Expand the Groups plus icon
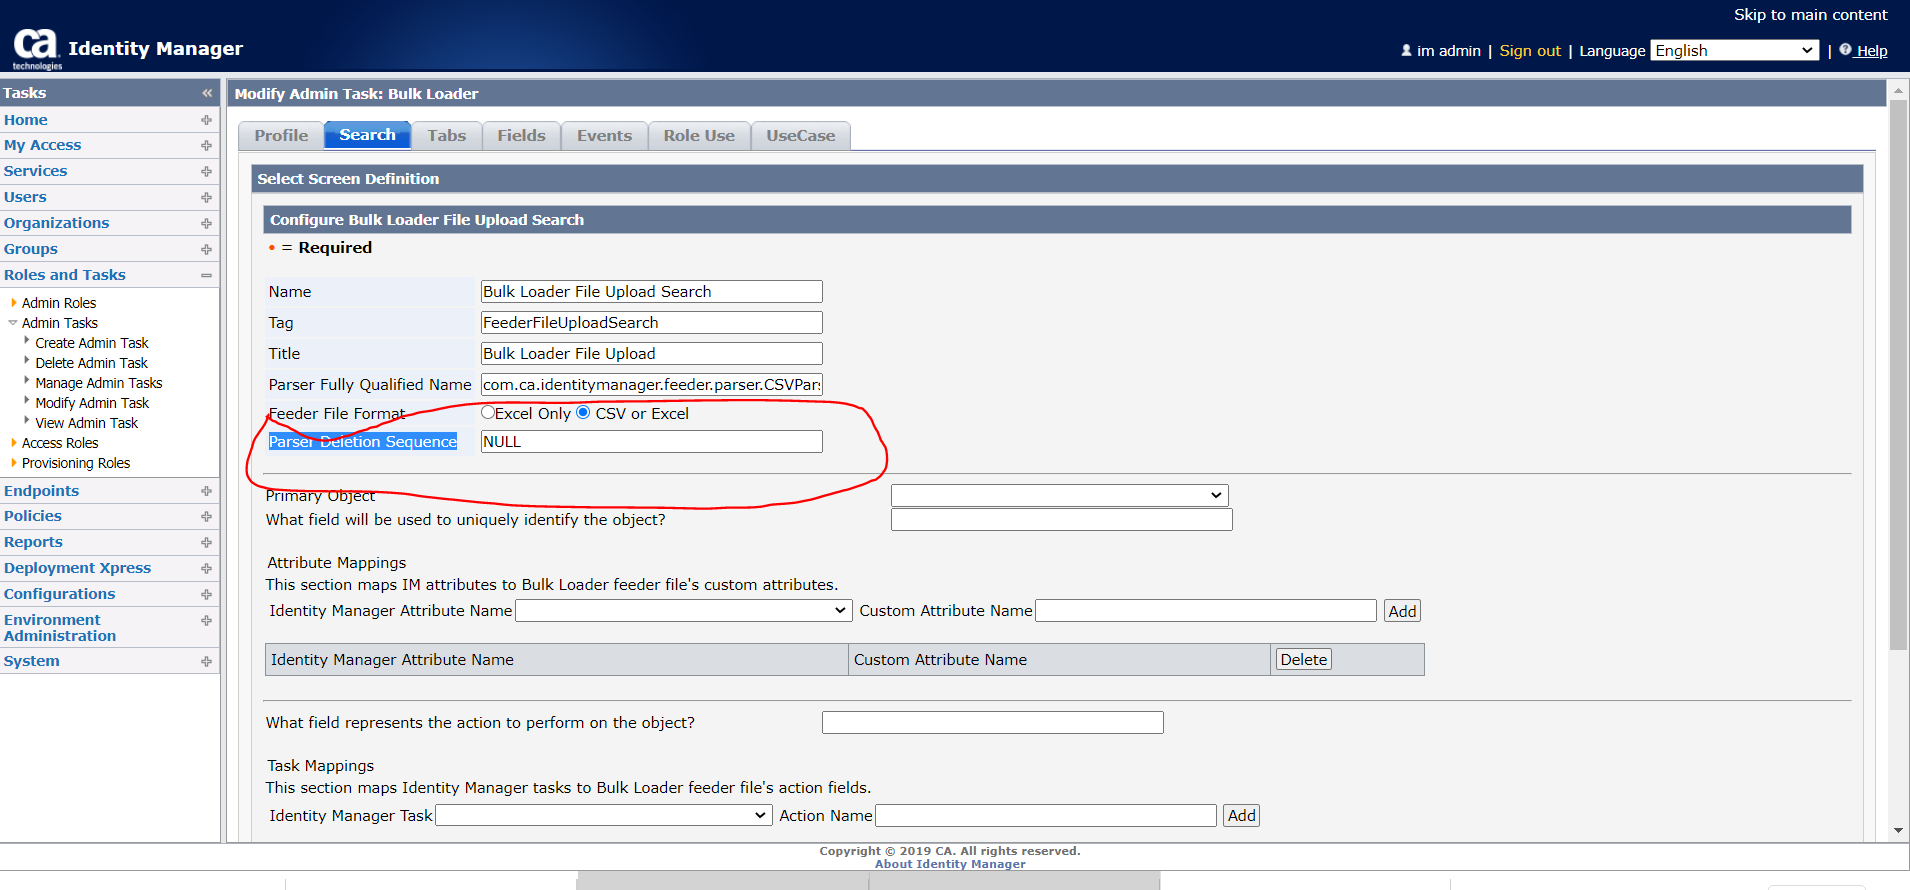This screenshot has height=890, width=1910. [206, 250]
